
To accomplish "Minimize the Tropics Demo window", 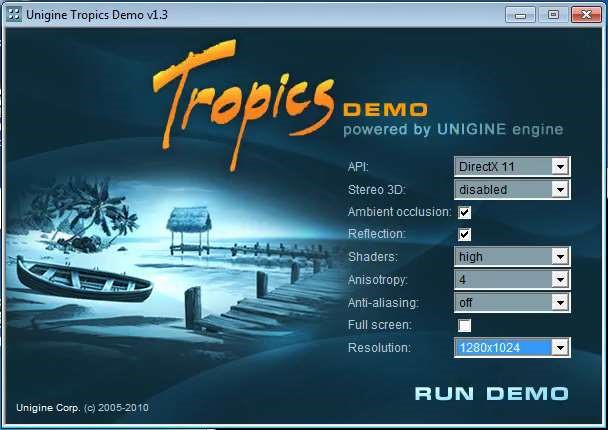I will pyautogui.click(x=520, y=15).
